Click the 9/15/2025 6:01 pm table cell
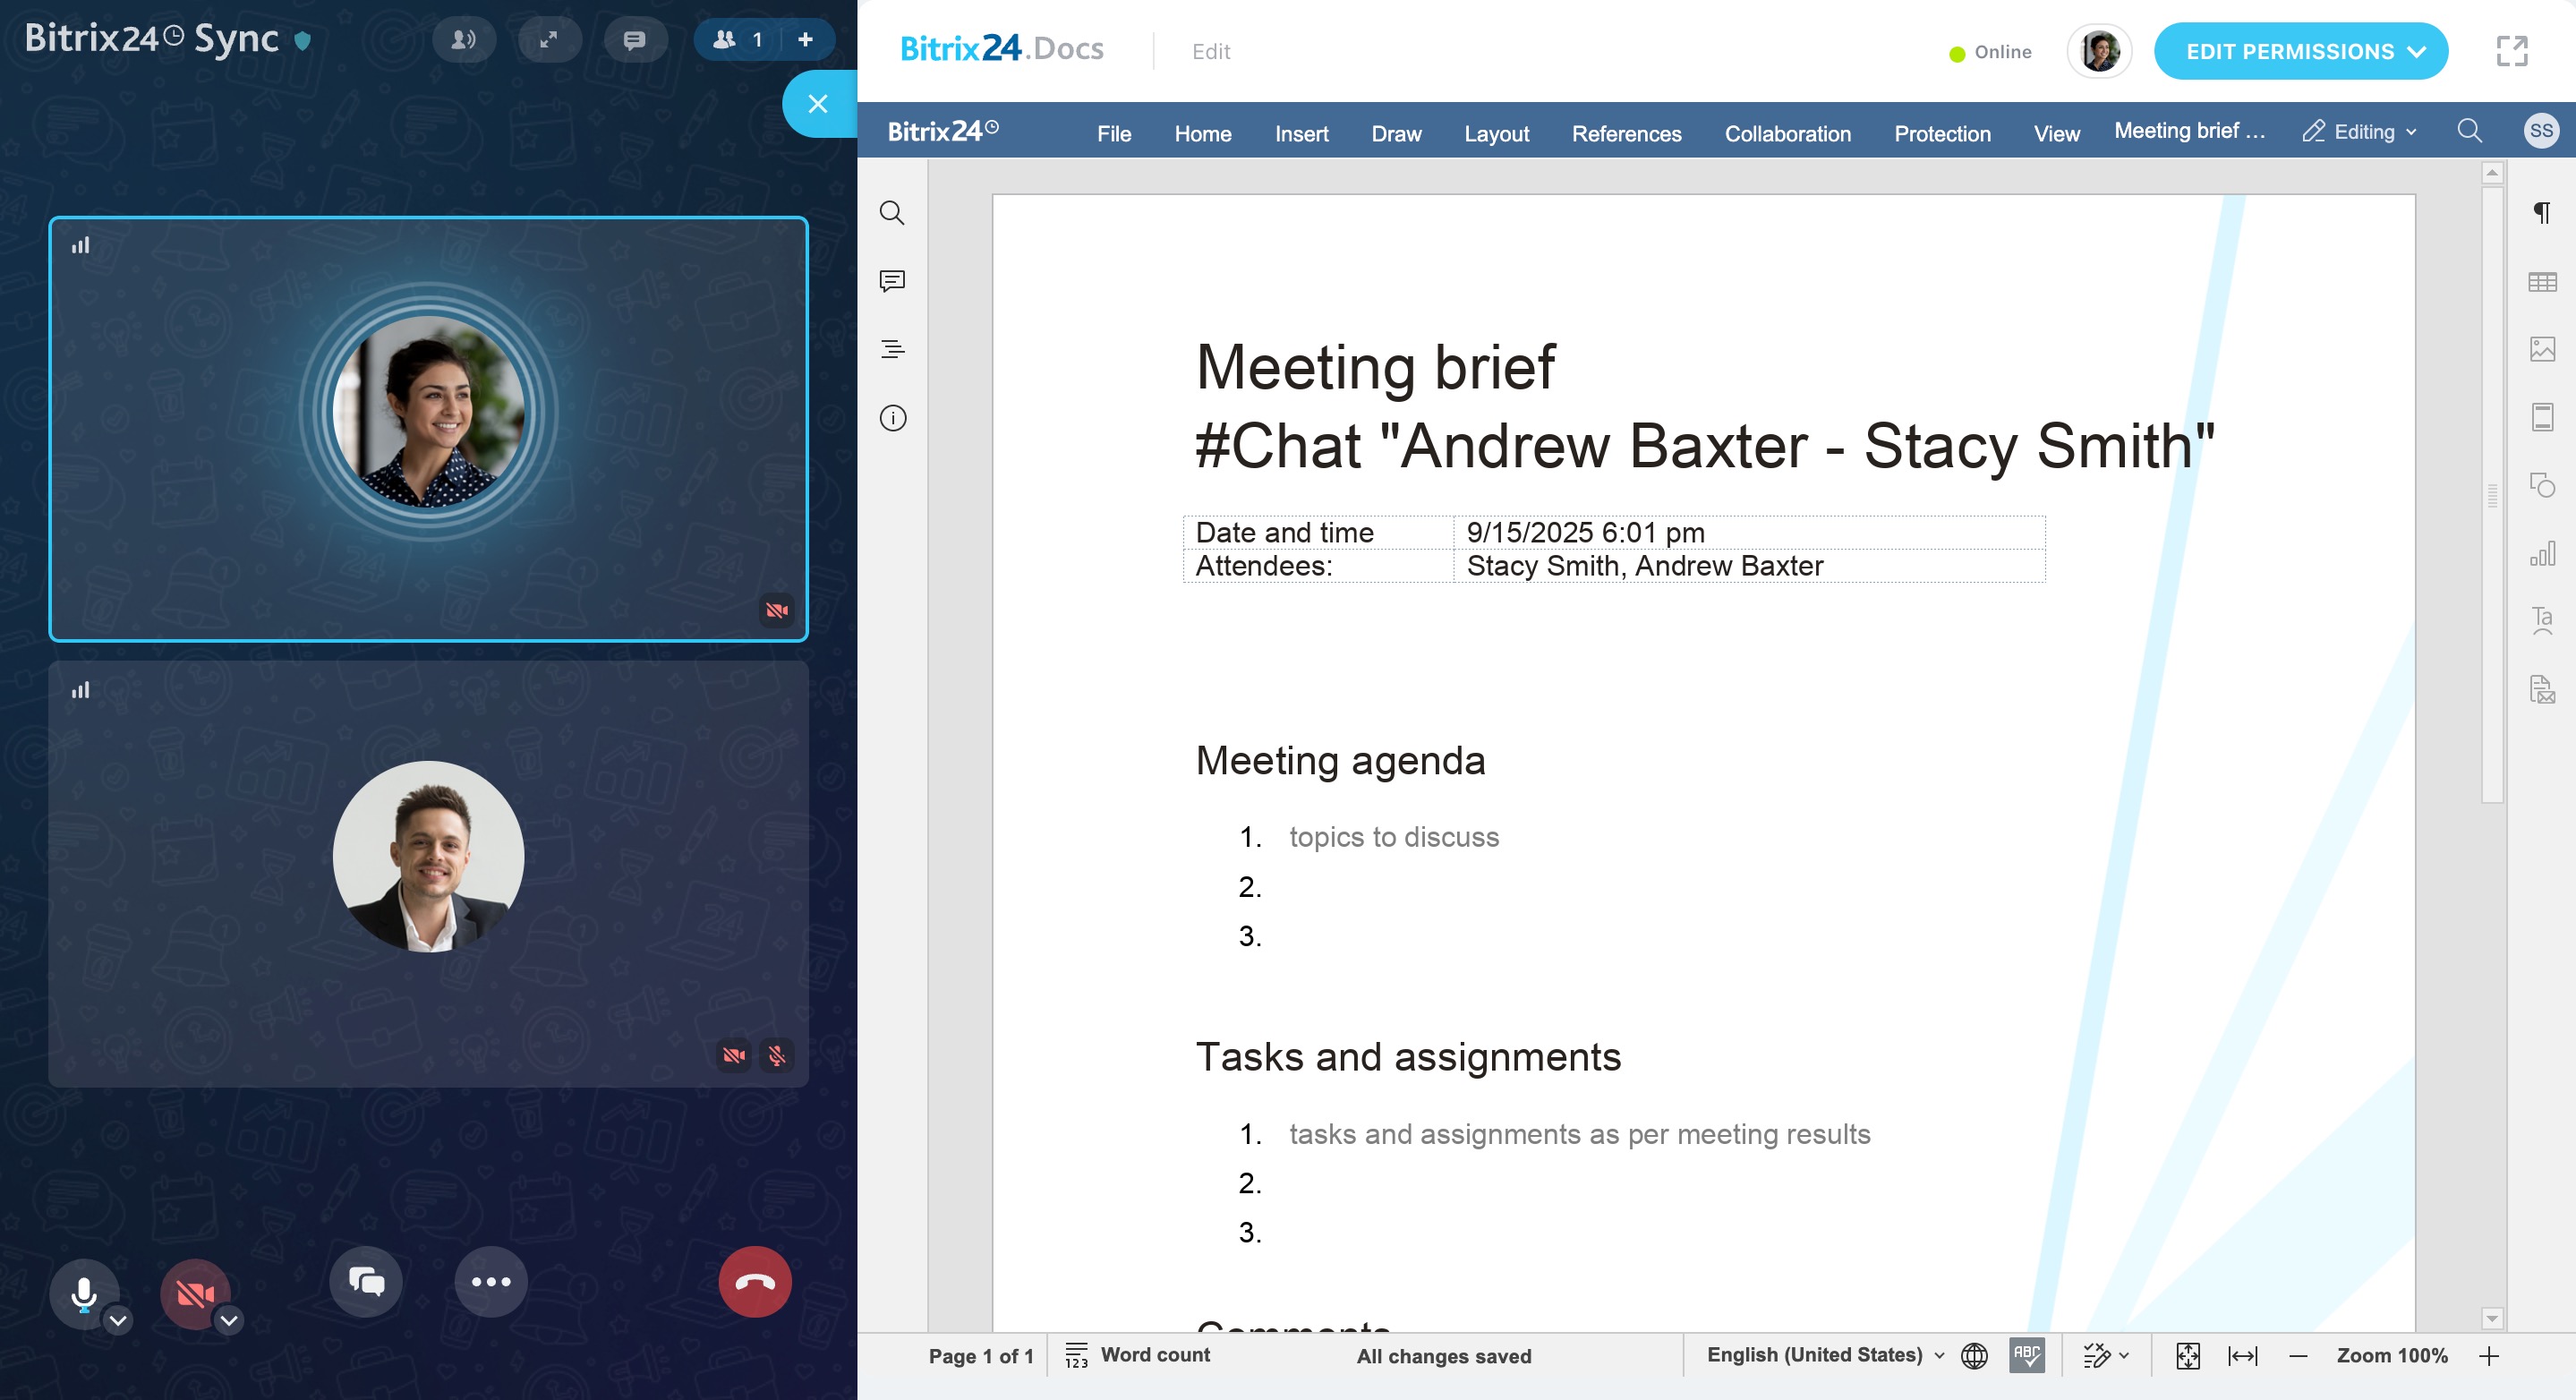The image size is (2576, 1400). tap(1749, 532)
